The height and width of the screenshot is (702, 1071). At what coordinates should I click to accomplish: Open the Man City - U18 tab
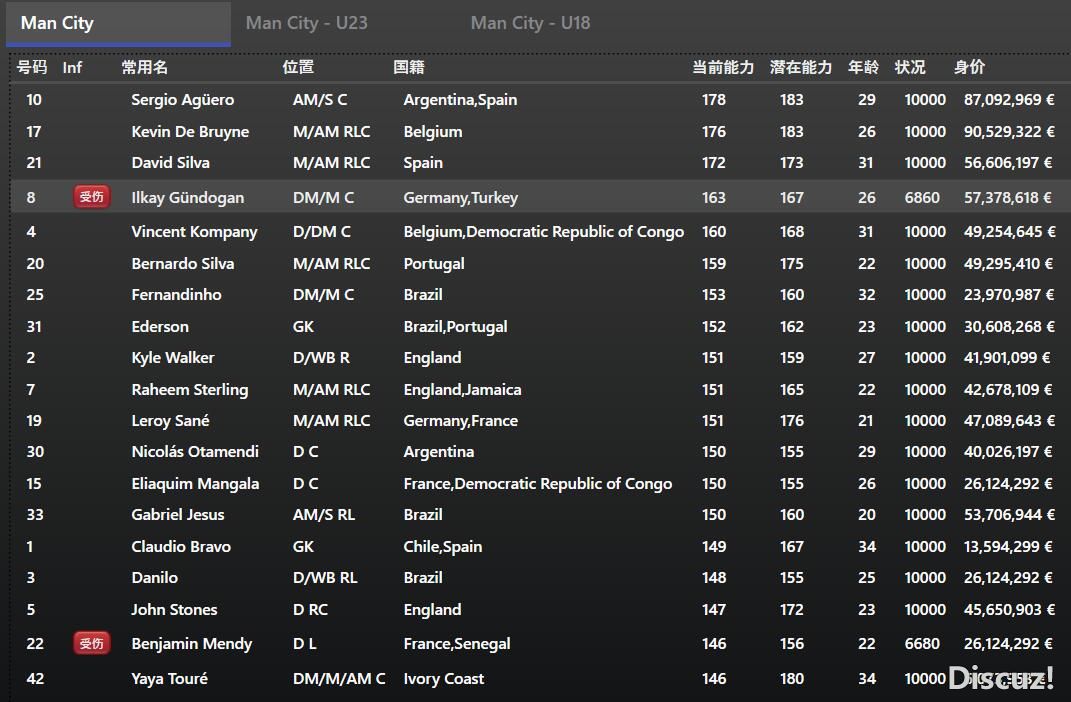pyautogui.click(x=530, y=23)
